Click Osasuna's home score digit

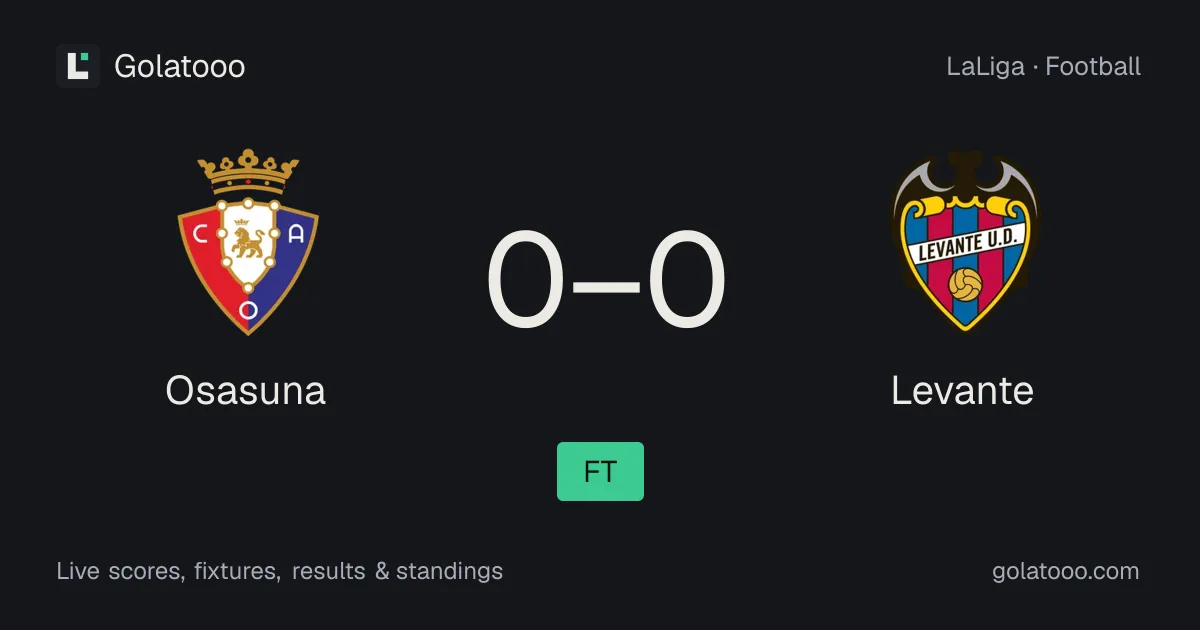pos(526,281)
